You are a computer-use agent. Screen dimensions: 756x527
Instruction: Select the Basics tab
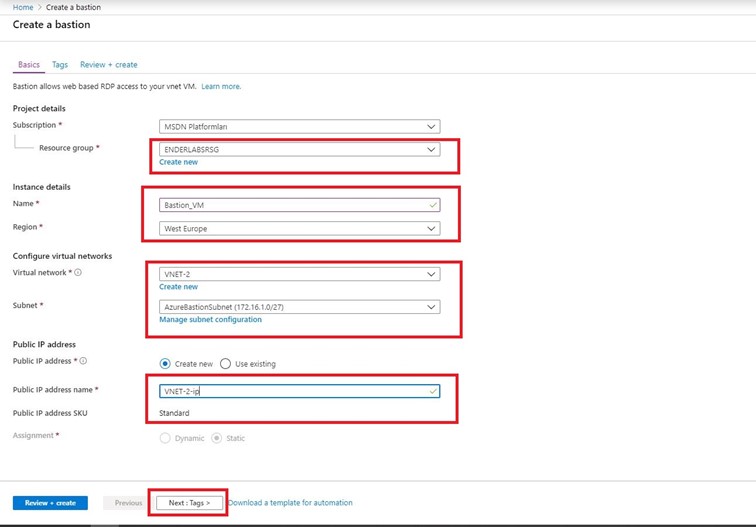click(x=29, y=65)
